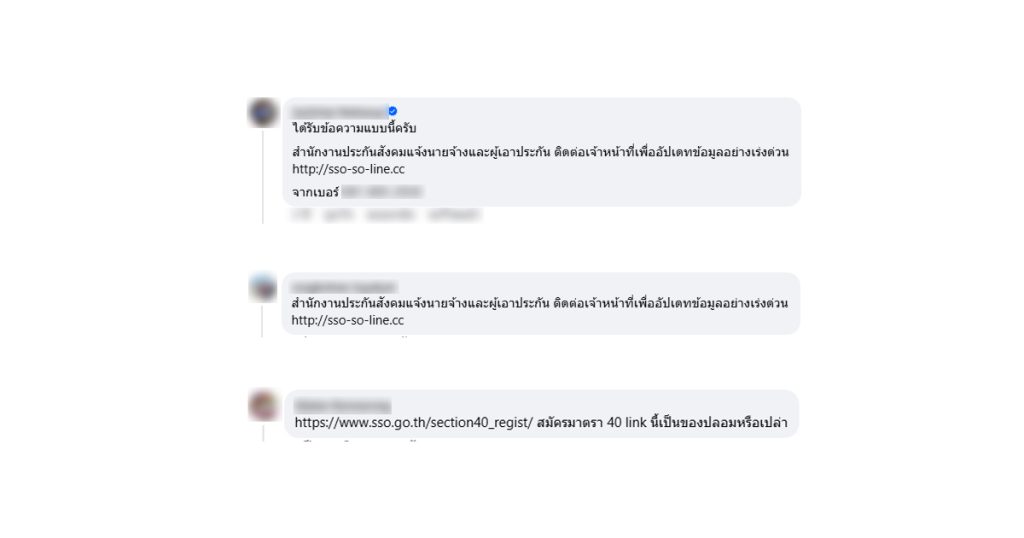The image size is (1024, 538).
Task: Click the third commenter's blurred name
Action: (x=342, y=406)
